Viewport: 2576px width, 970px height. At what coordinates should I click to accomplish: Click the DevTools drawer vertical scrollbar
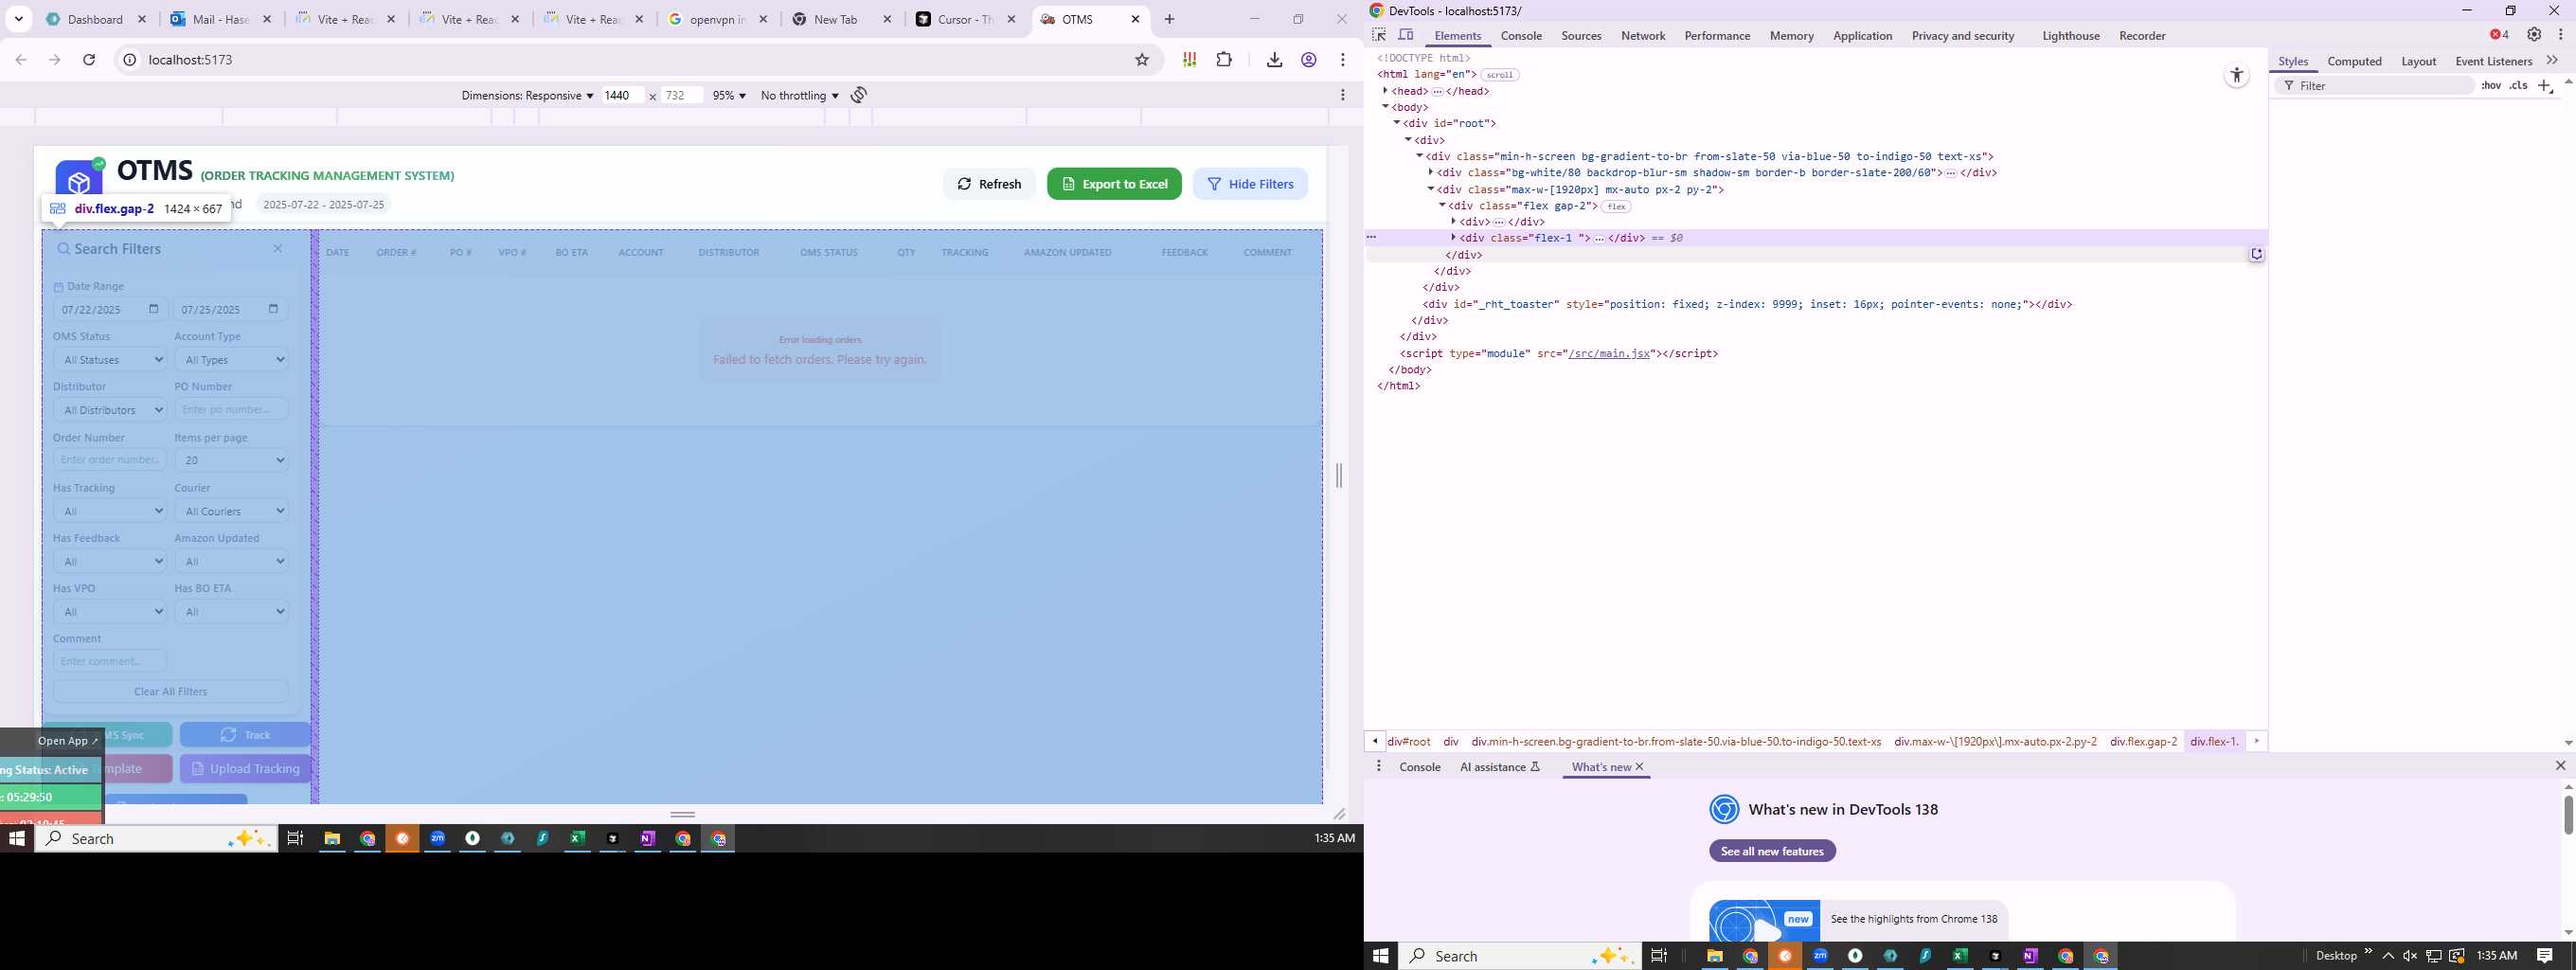[2568, 814]
